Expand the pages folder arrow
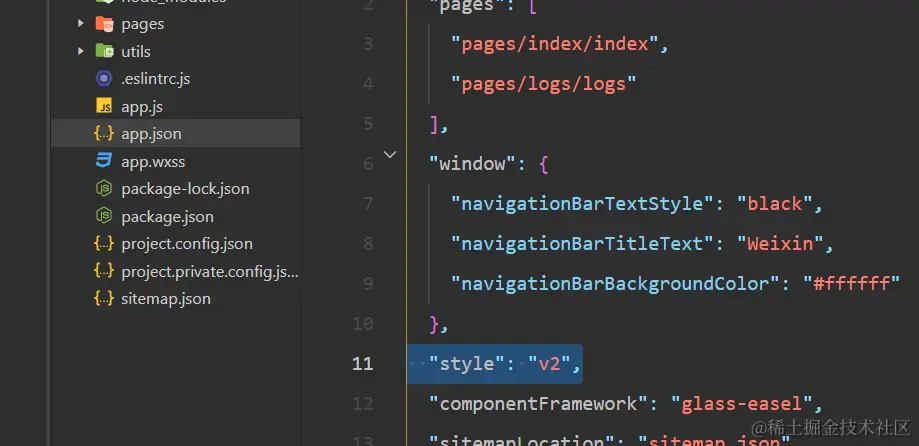The width and height of the screenshot is (919, 446). [81, 24]
